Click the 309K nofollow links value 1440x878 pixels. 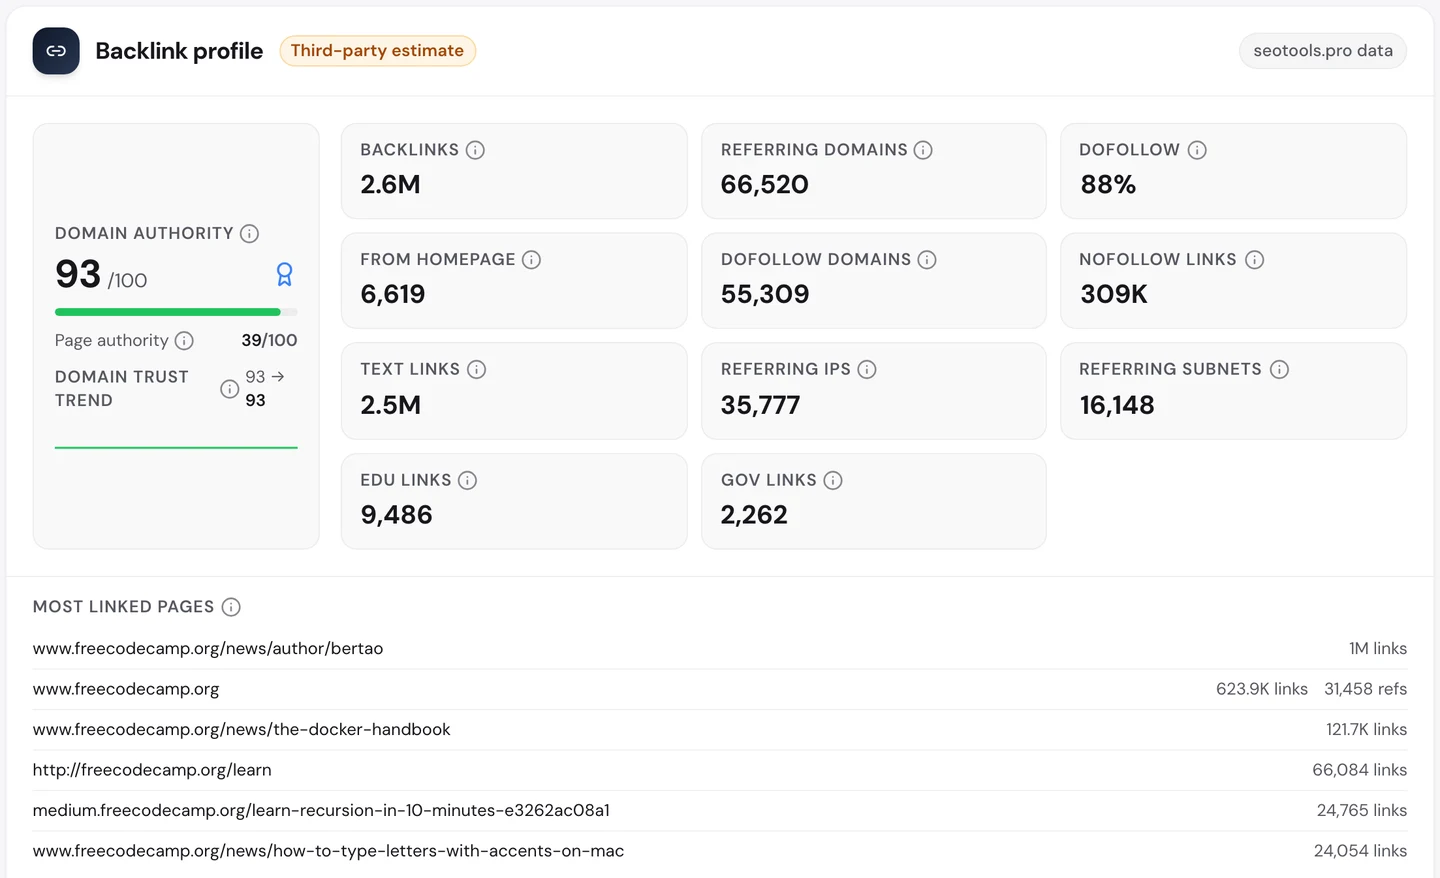[1114, 295]
